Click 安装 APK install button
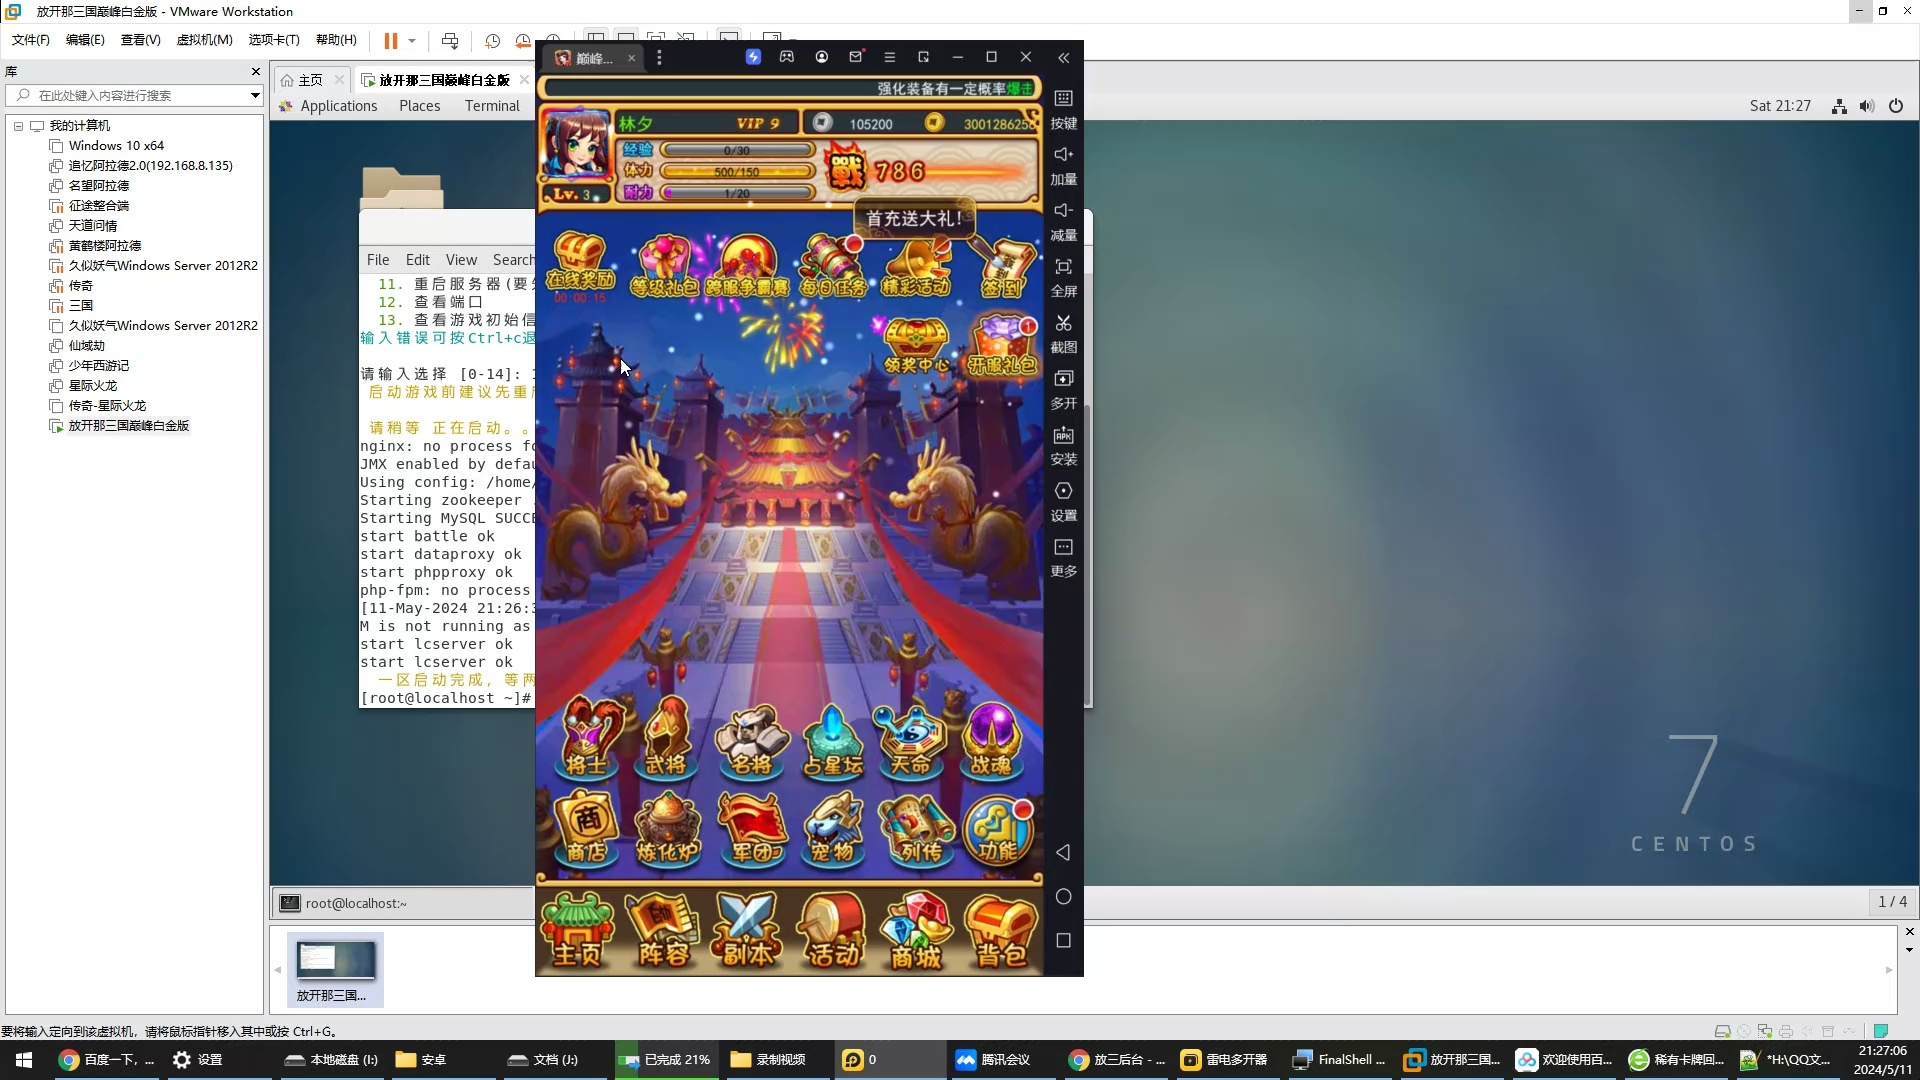 tap(1063, 445)
